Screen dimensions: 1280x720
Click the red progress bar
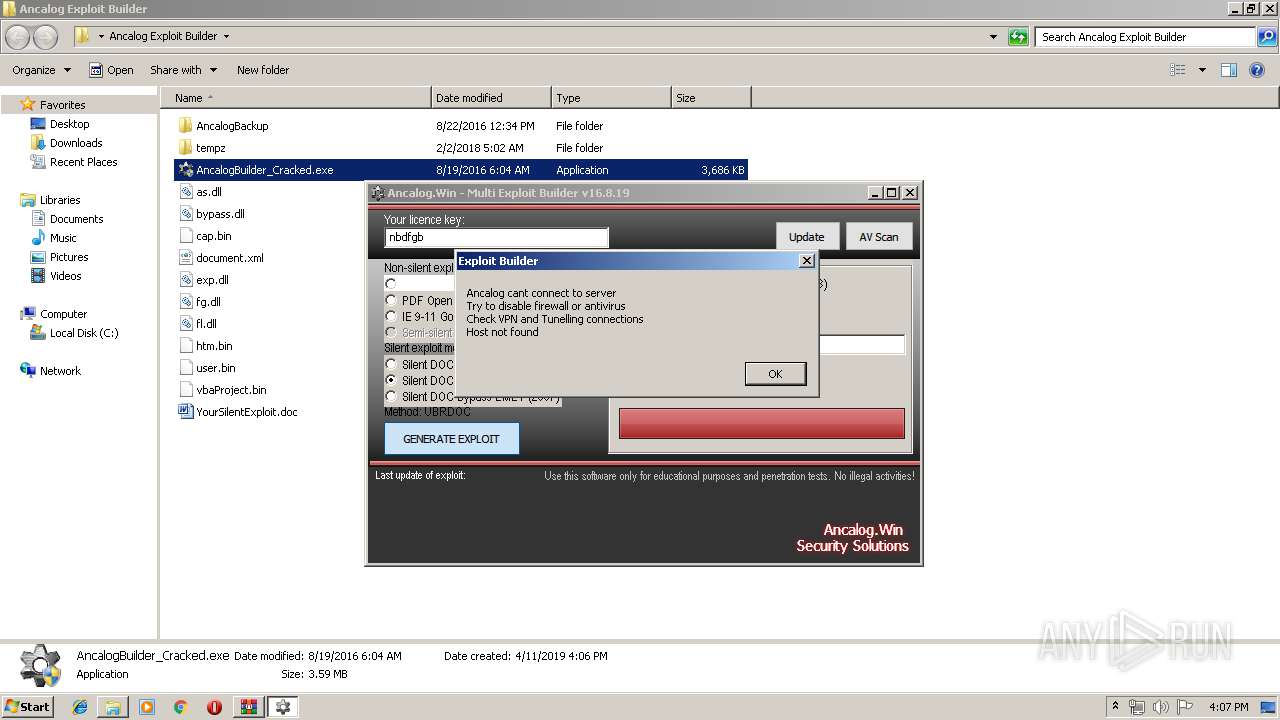pos(761,423)
